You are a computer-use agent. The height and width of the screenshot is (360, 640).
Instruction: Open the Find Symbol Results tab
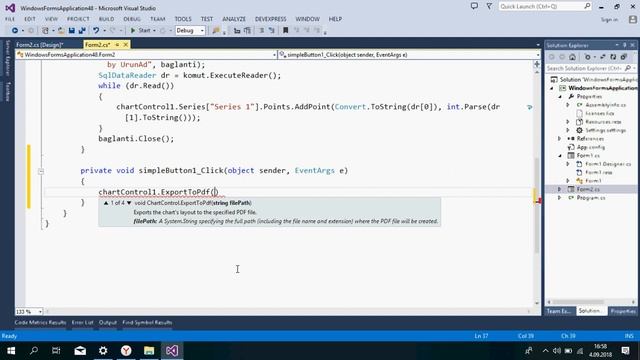click(x=147, y=323)
